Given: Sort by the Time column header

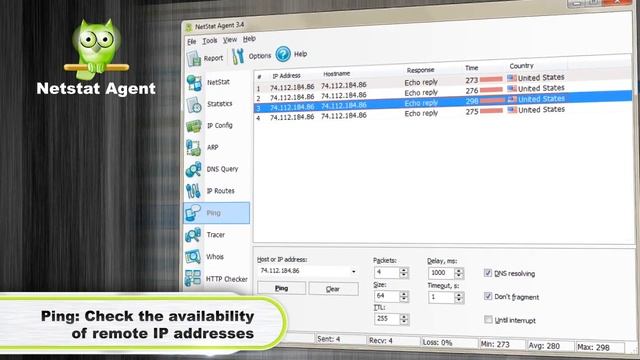Looking at the screenshot, I should coord(471,68).
